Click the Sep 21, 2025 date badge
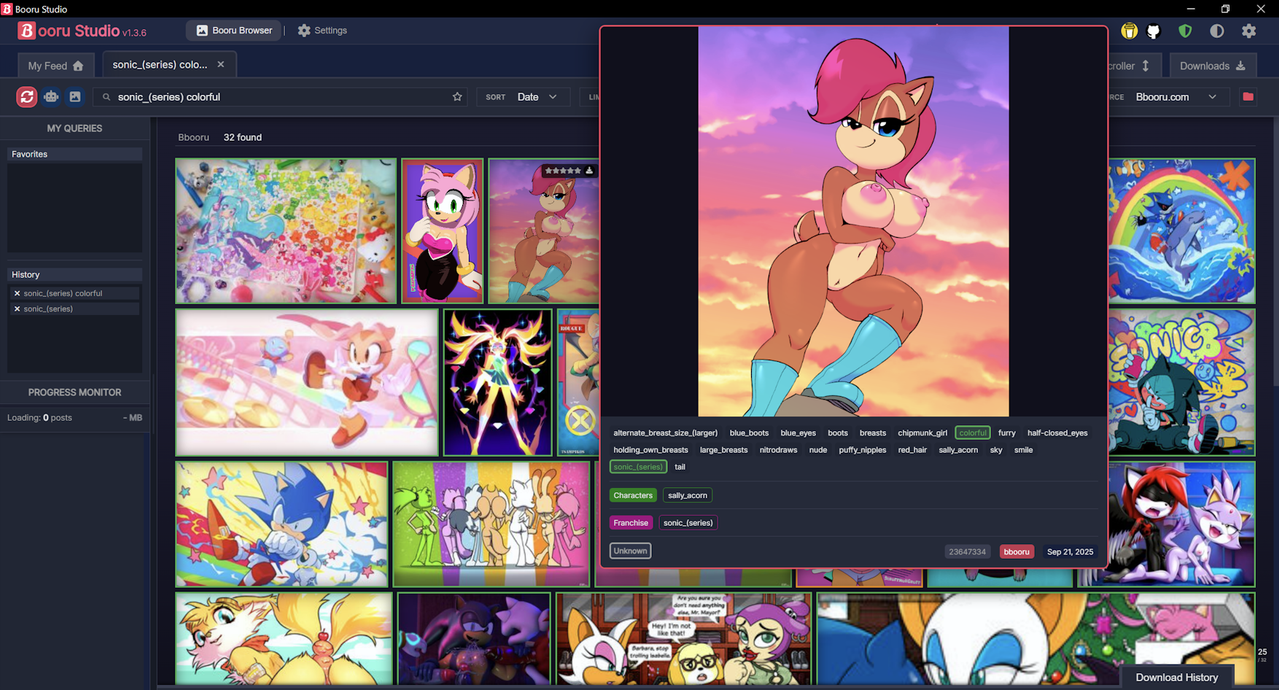This screenshot has height=690, width=1279. (x=1070, y=552)
